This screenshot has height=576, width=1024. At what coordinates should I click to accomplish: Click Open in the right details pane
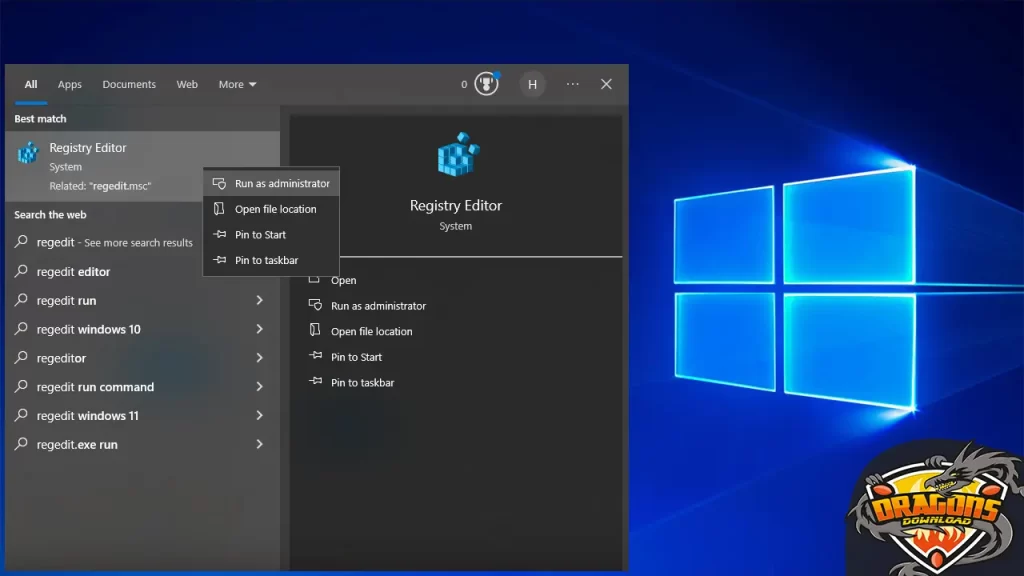(344, 281)
